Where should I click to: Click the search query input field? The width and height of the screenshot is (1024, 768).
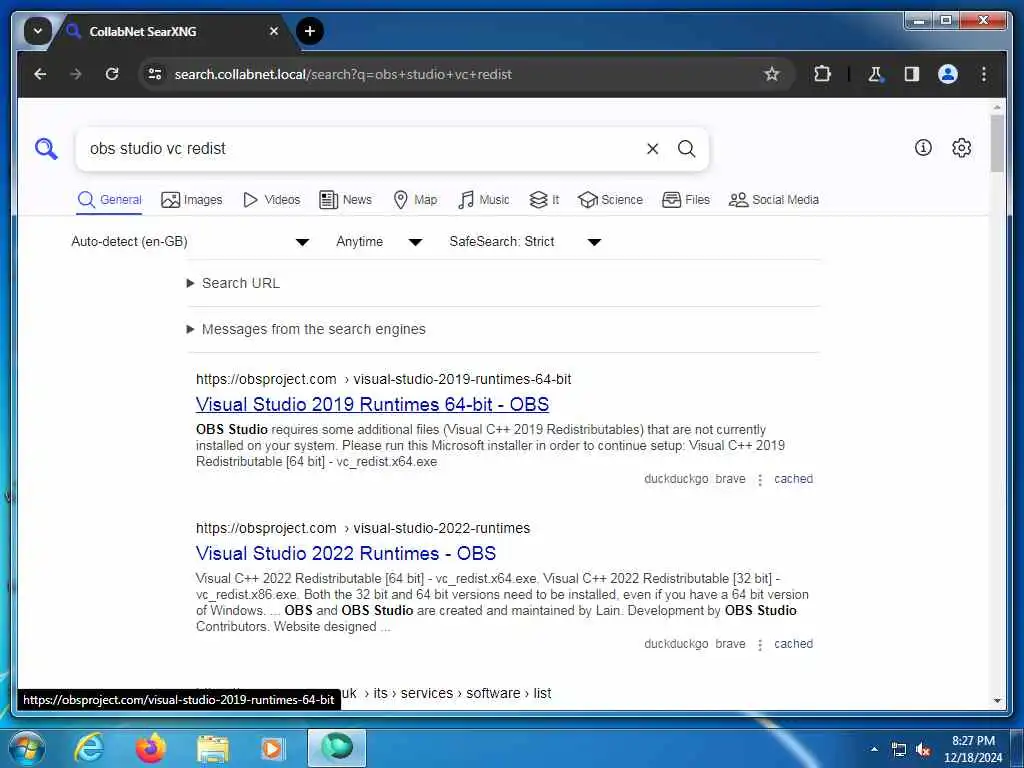point(362,149)
